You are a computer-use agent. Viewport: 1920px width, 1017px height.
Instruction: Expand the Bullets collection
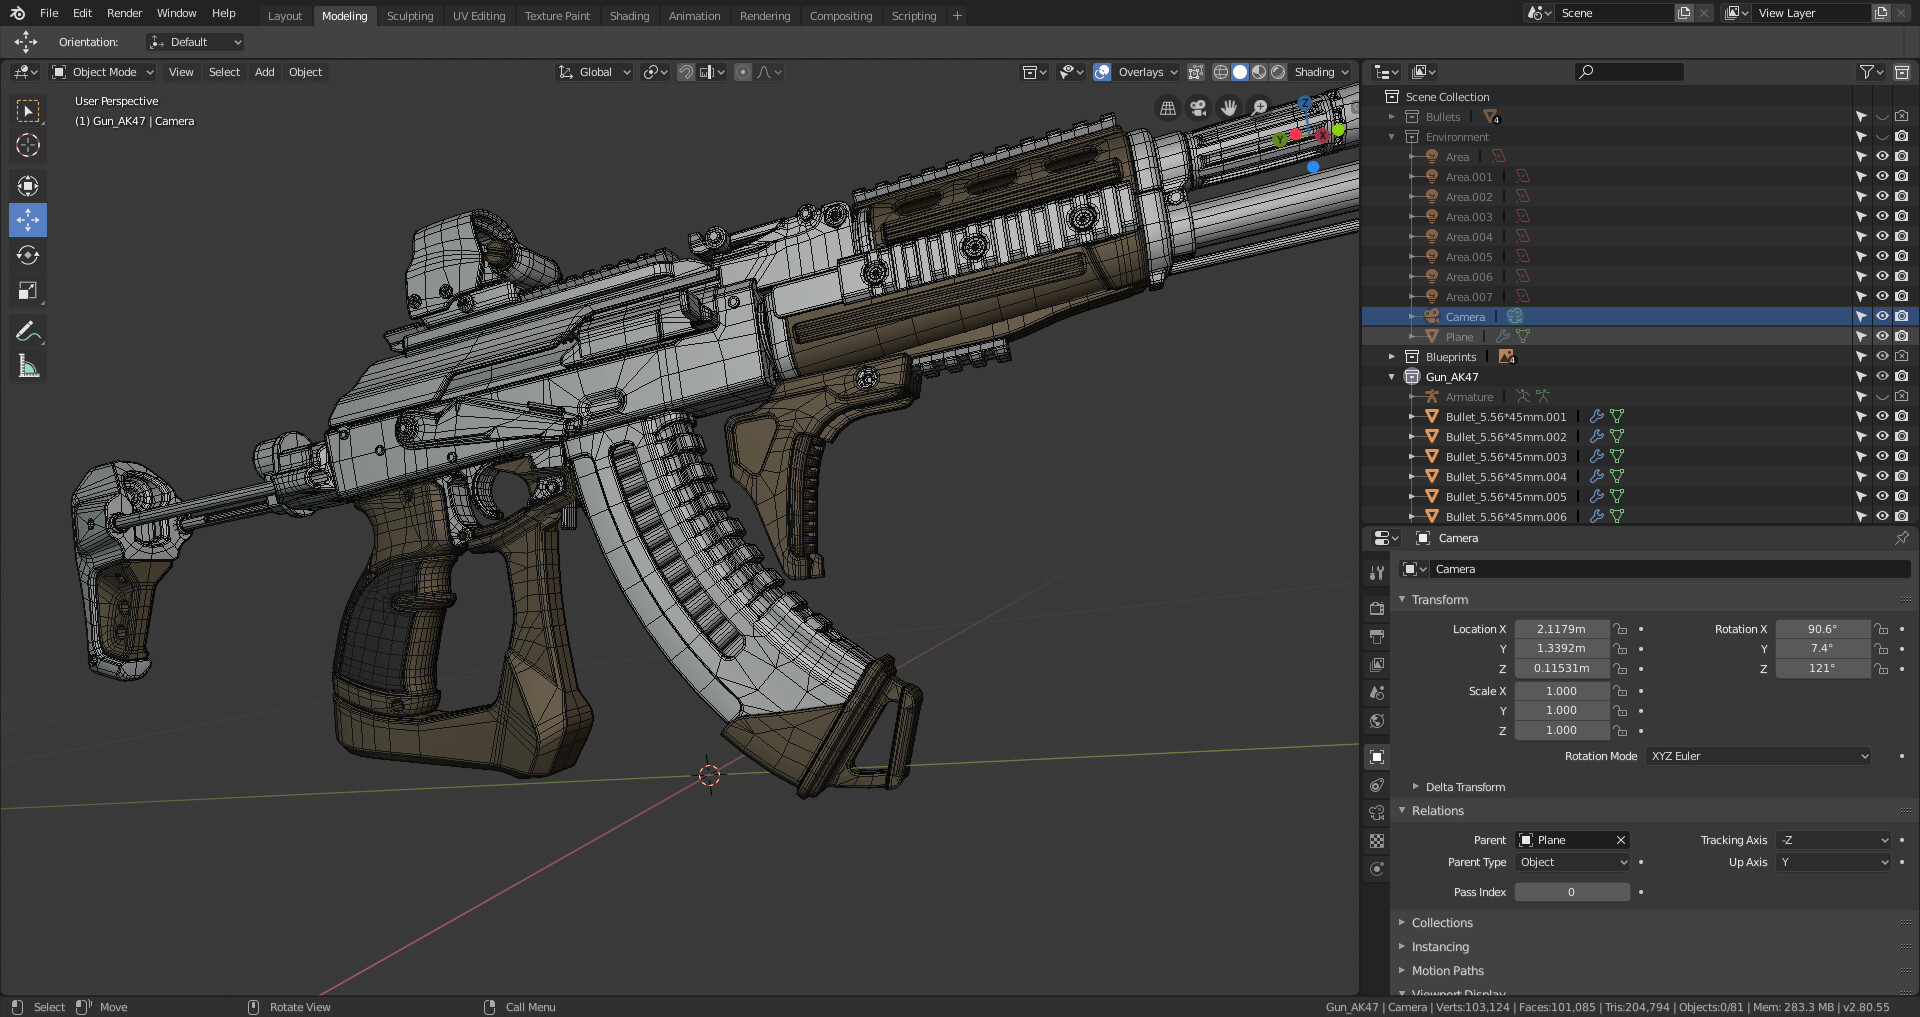1391,117
